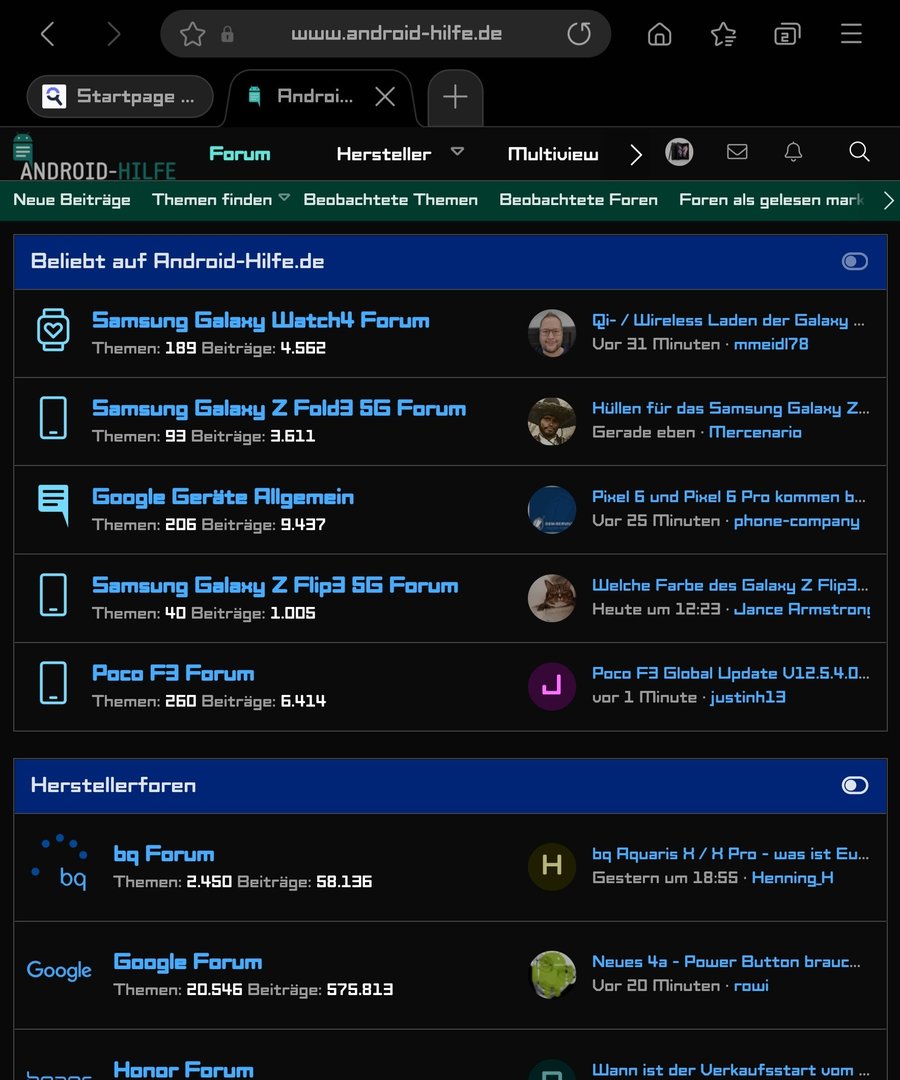Expand the Themen finden dropdown arrow
900x1080 pixels.
pos(284,198)
